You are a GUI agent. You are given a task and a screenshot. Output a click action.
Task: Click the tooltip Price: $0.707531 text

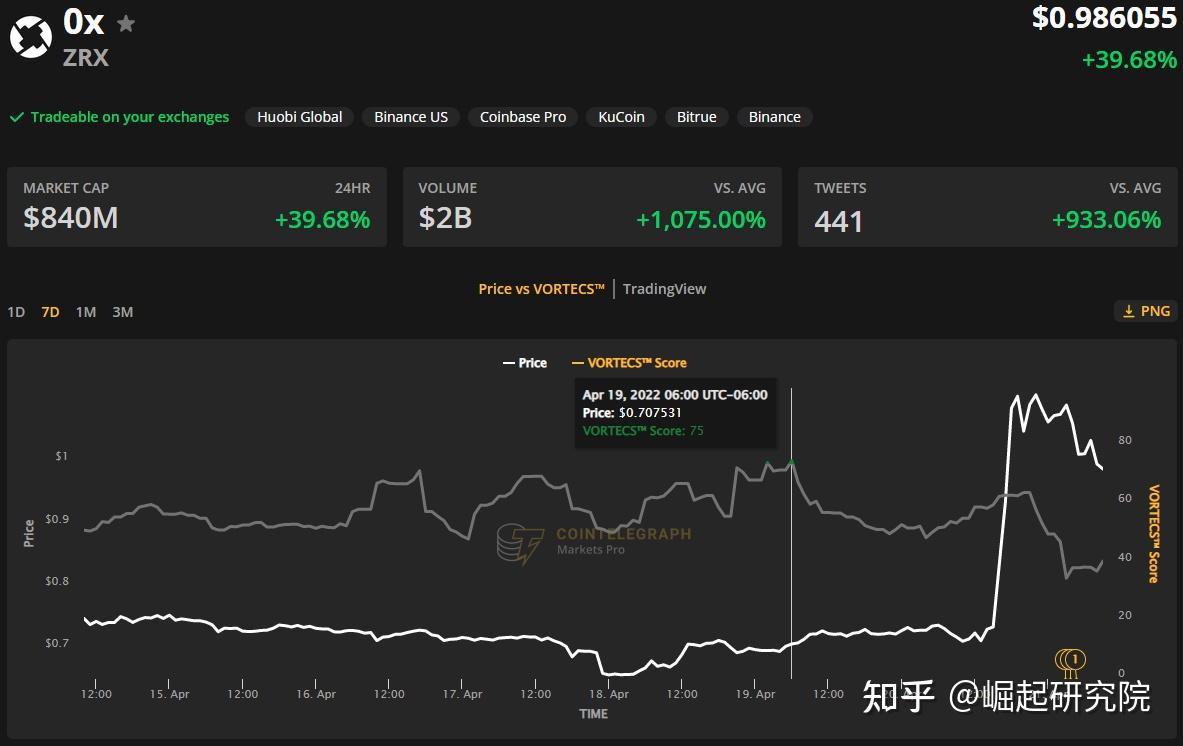point(632,413)
